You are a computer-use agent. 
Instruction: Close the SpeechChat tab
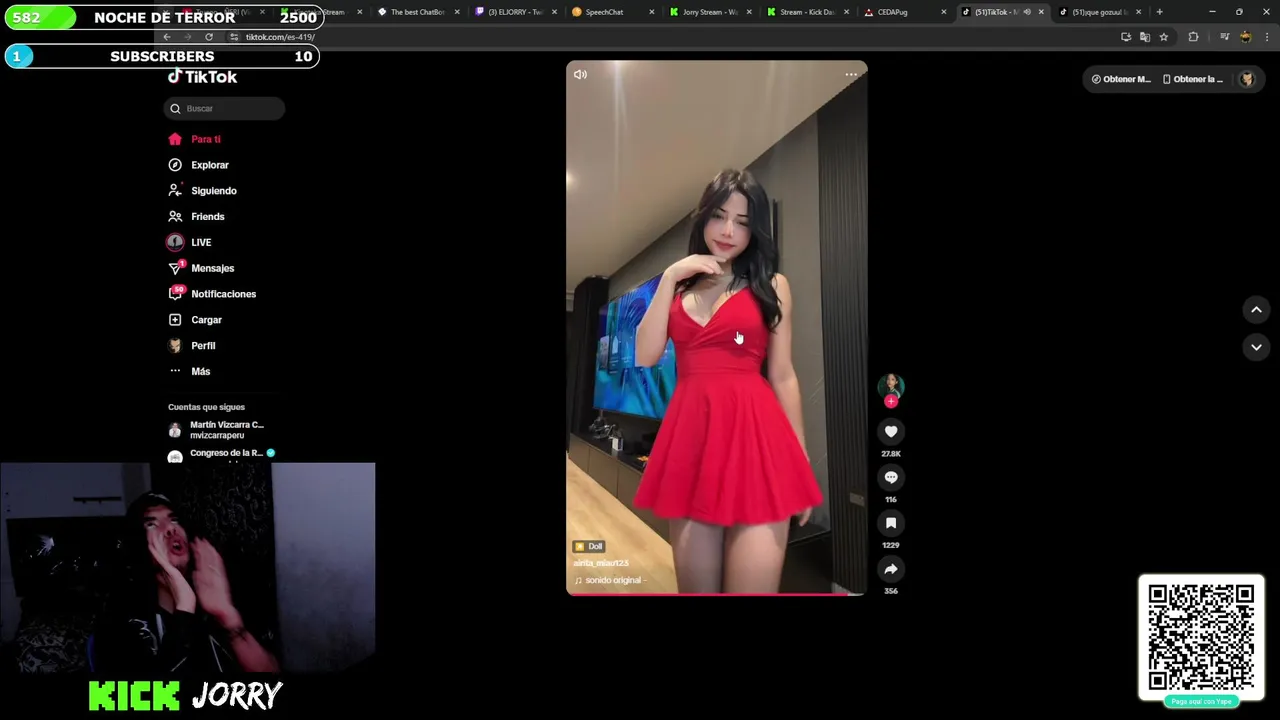click(x=652, y=12)
